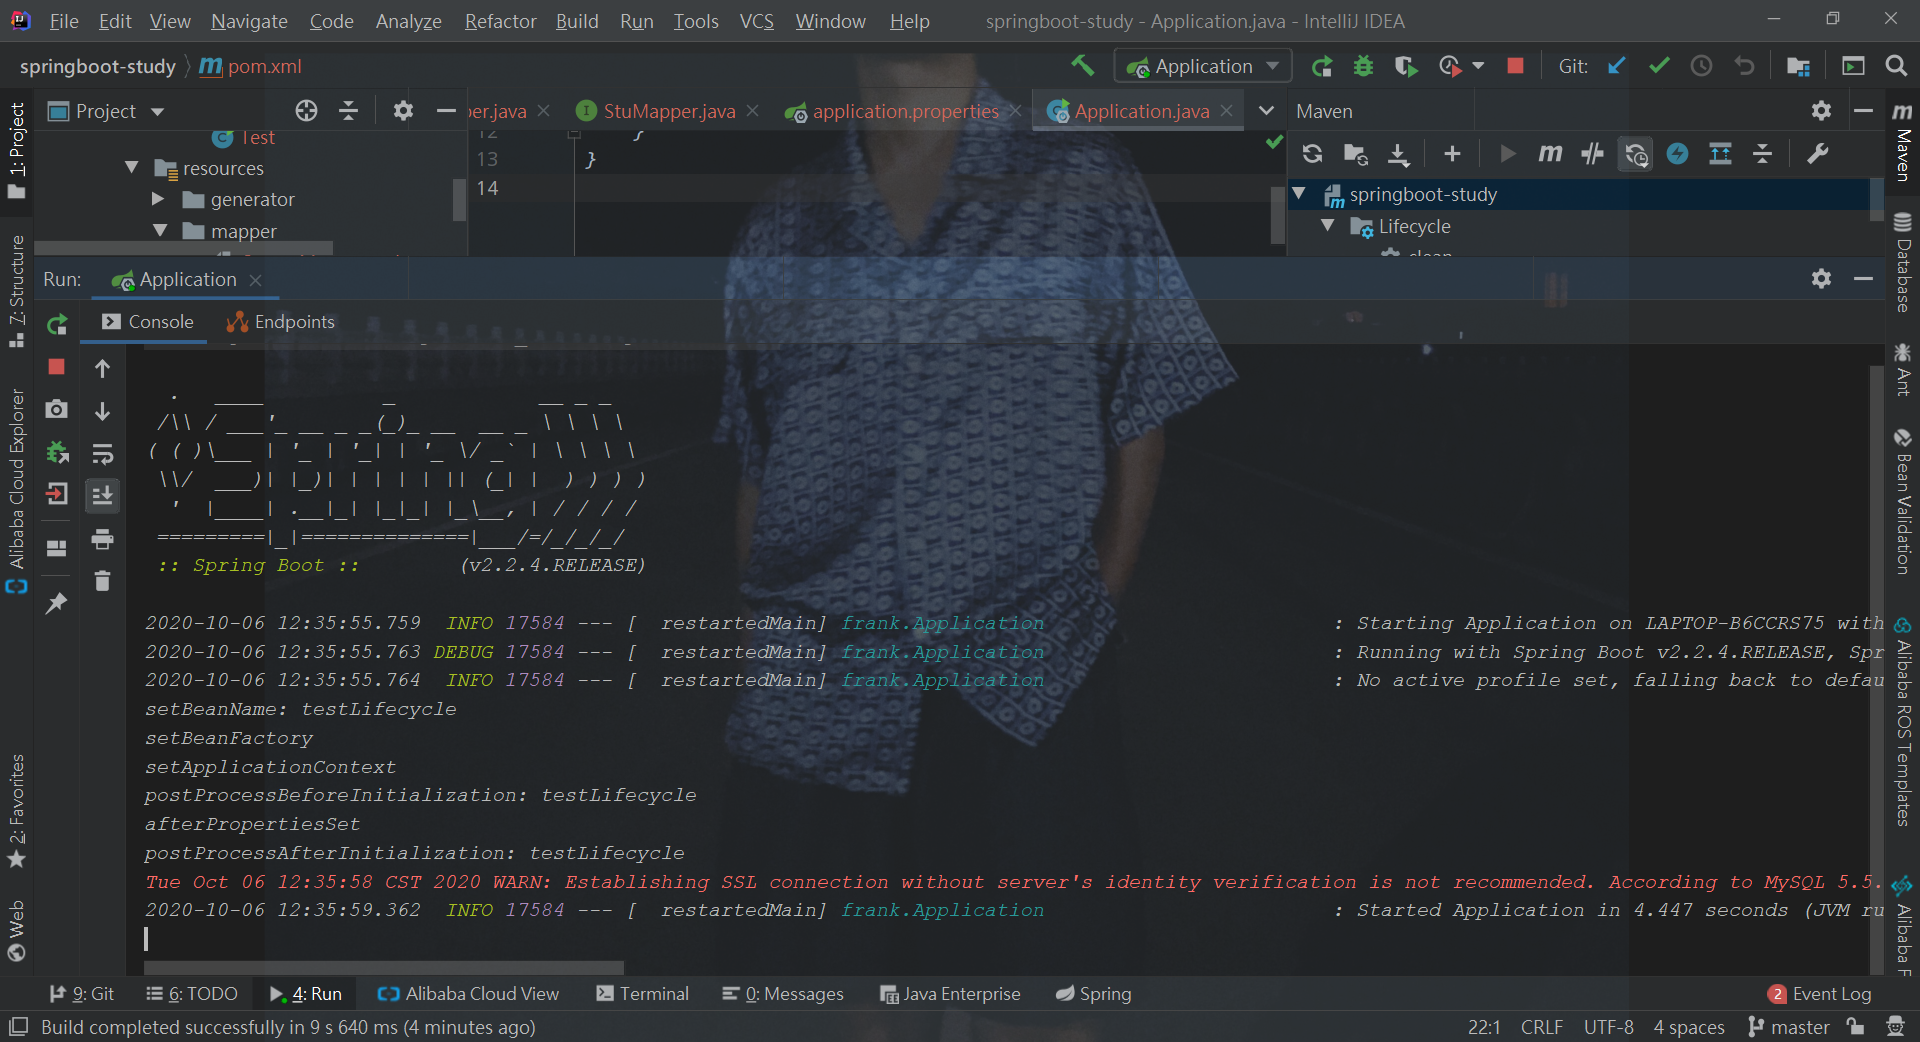Click the UTF-8 encoding indicator
The image size is (1920, 1042).
tap(1608, 1027)
